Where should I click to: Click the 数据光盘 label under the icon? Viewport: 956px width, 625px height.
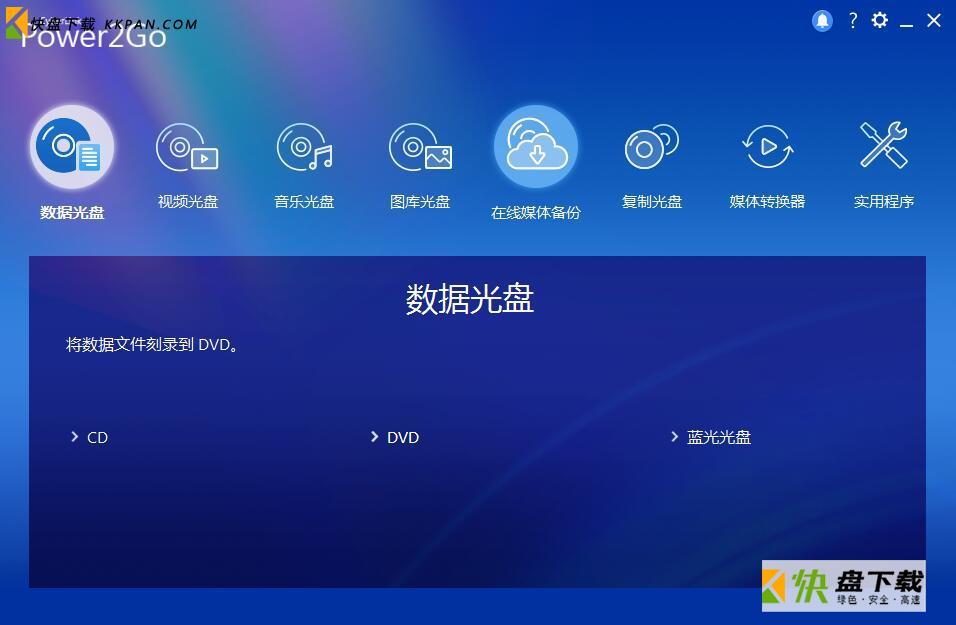click(x=72, y=213)
